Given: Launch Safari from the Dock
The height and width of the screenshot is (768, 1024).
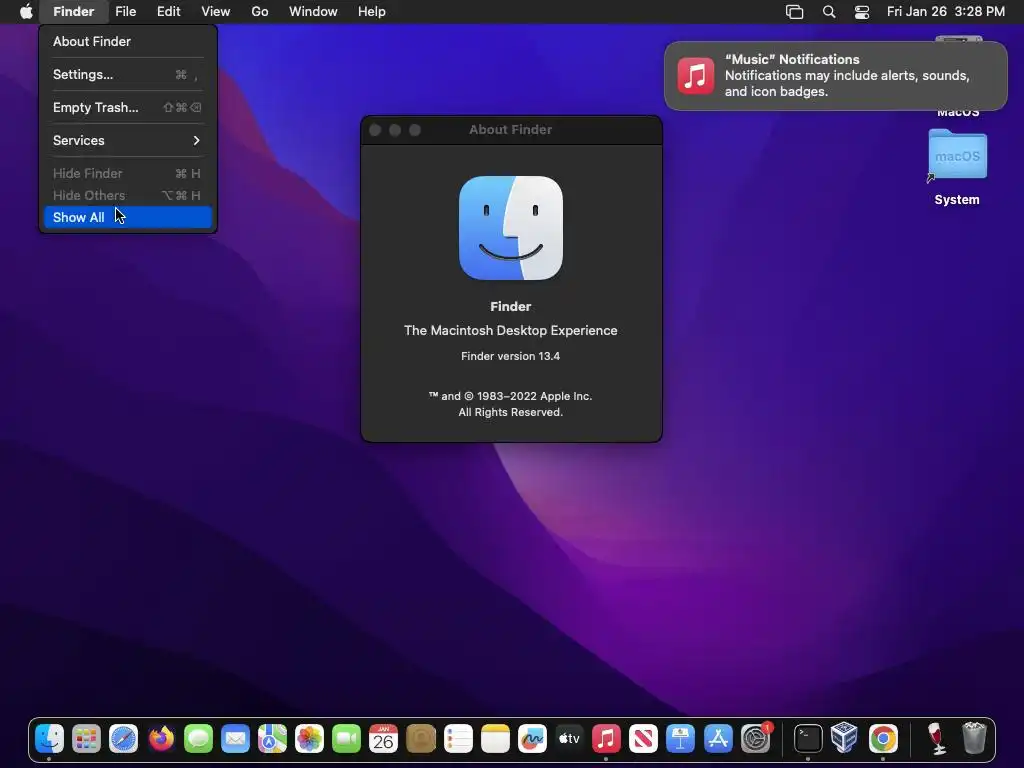Looking at the screenshot, I should pyautogui.click(x=123, y=739).
